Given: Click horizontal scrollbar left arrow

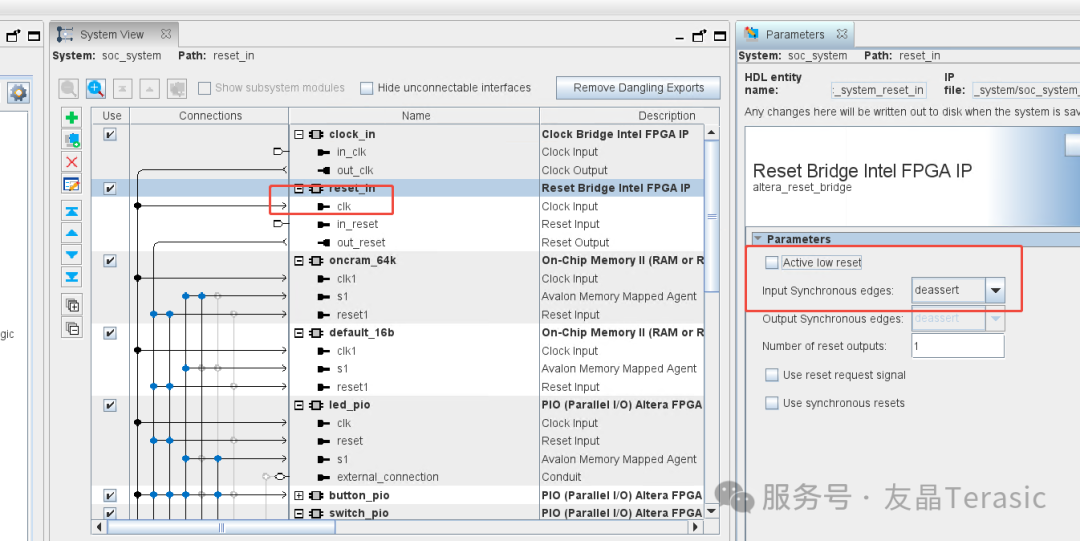Looking at the screenshot, I should click(x=99, y=527).
